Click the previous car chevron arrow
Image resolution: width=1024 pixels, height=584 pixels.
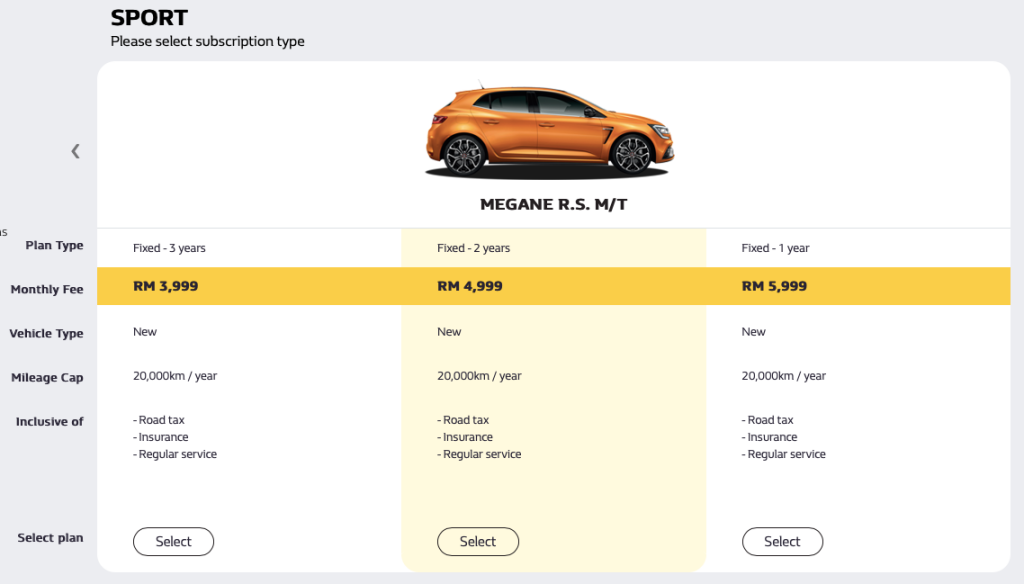(x=75, y=151)
